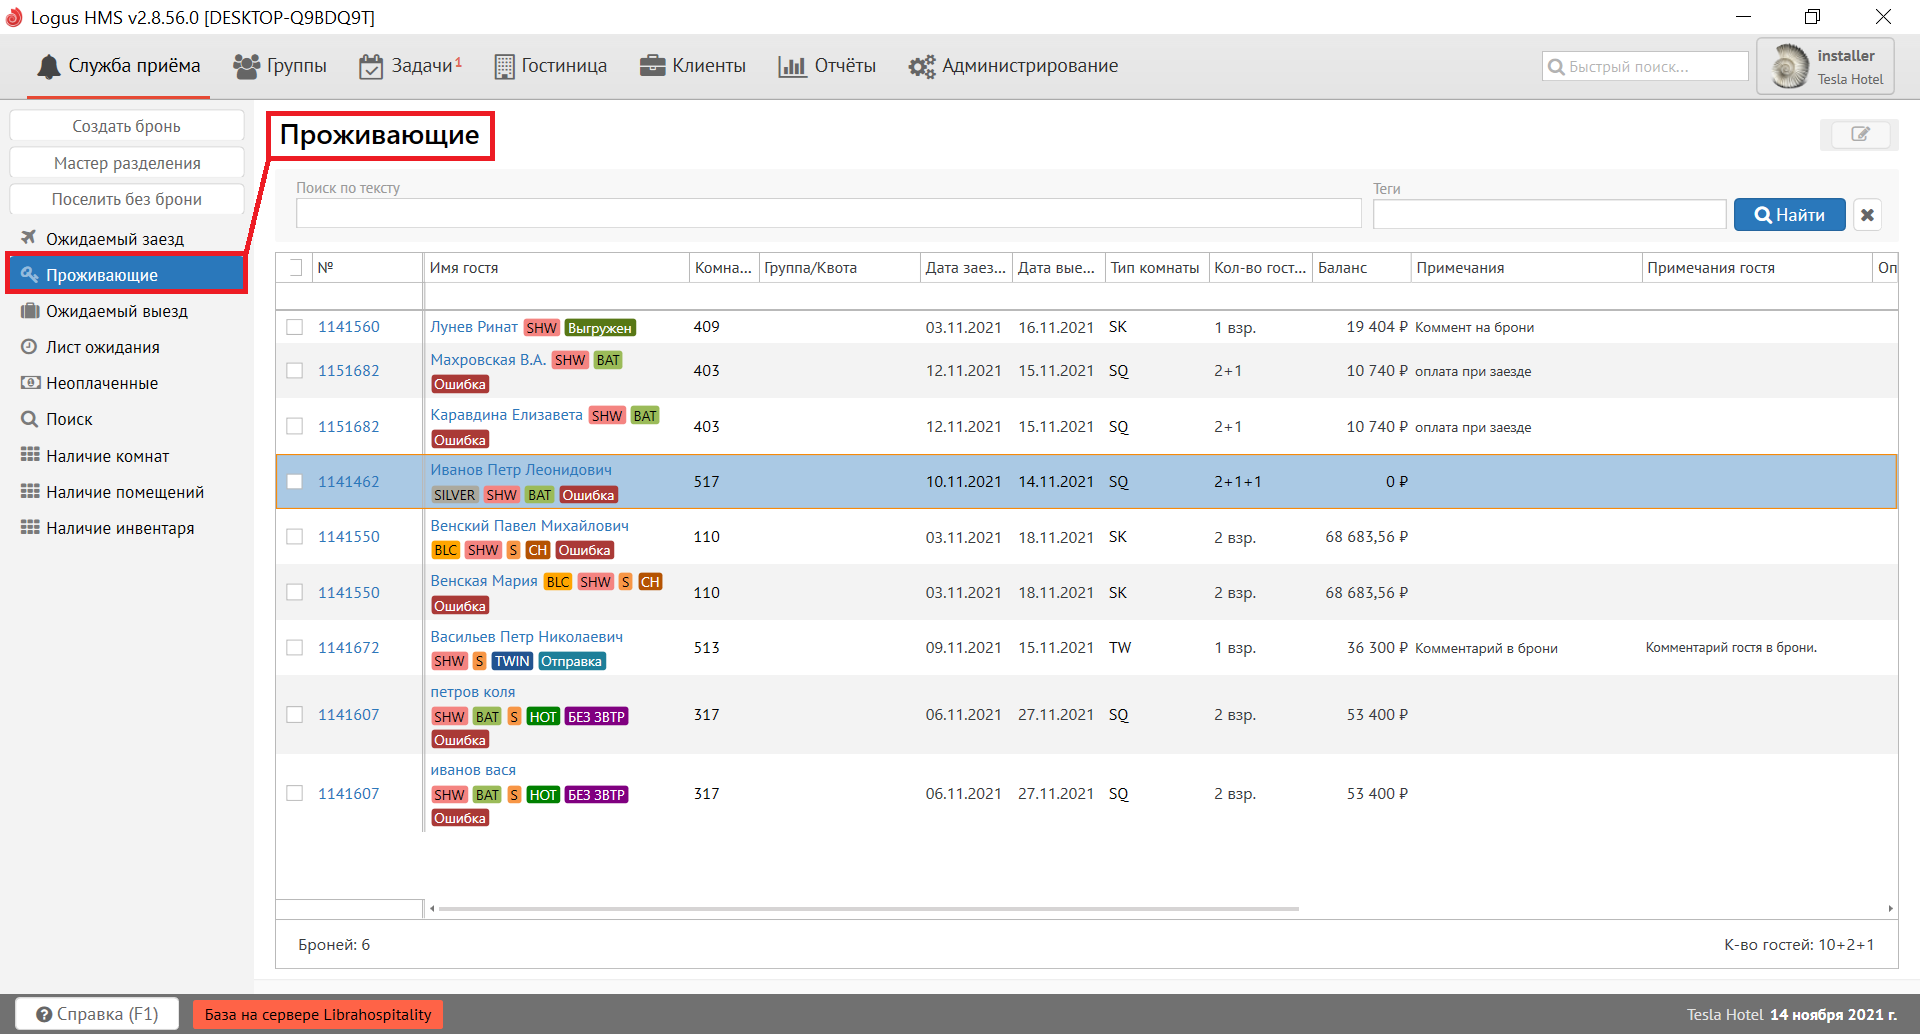The width and height of the screenshot is (1920, 1034).
Task: Toggle the select-all checkbox in table header
Action: pyautogui.click(x=295, y=268)
